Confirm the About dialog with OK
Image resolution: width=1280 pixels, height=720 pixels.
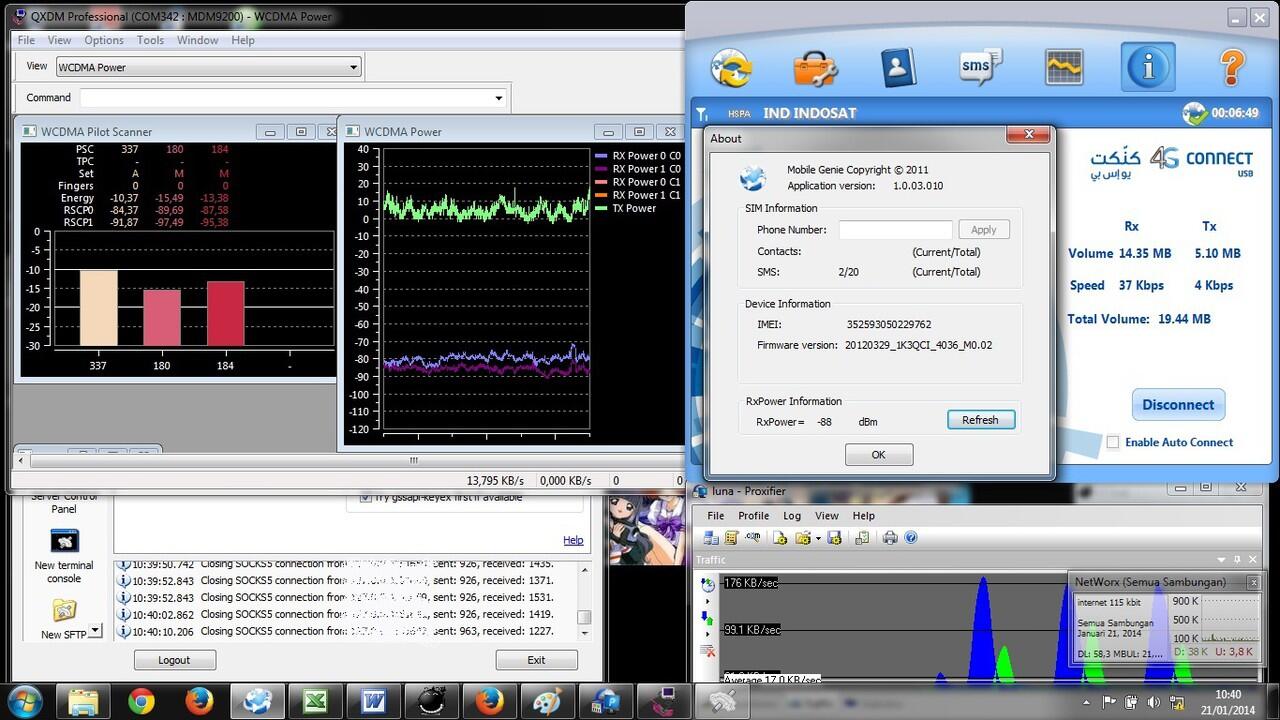pos(878,454)
